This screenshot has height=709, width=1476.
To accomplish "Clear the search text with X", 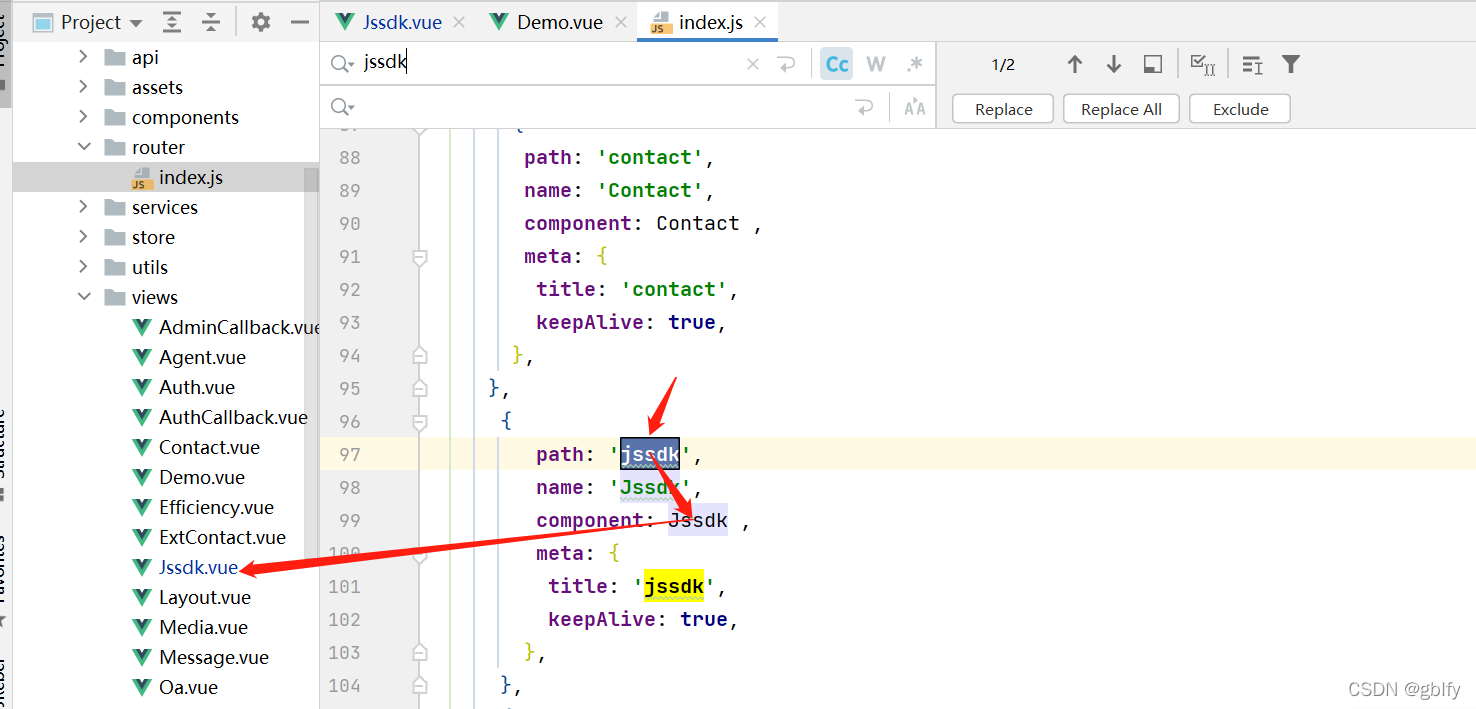I will tap(753, 64).
